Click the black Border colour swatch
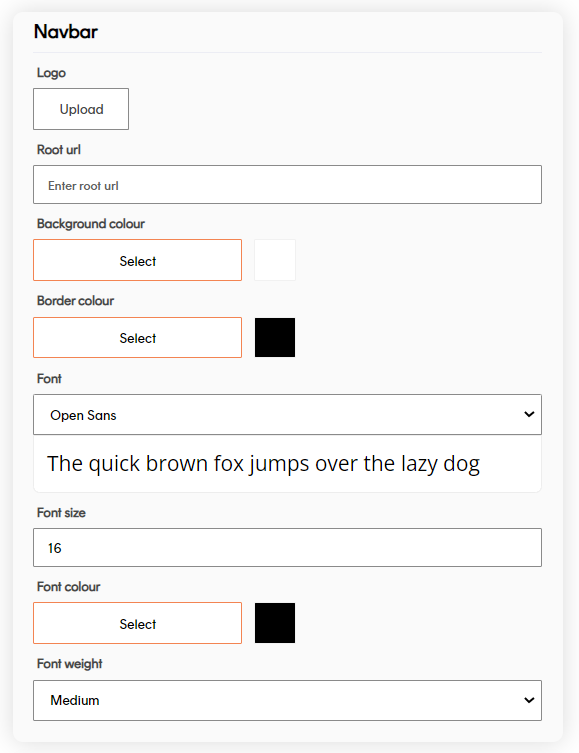This screenshot has height=753, width=579. click(275, 338)
